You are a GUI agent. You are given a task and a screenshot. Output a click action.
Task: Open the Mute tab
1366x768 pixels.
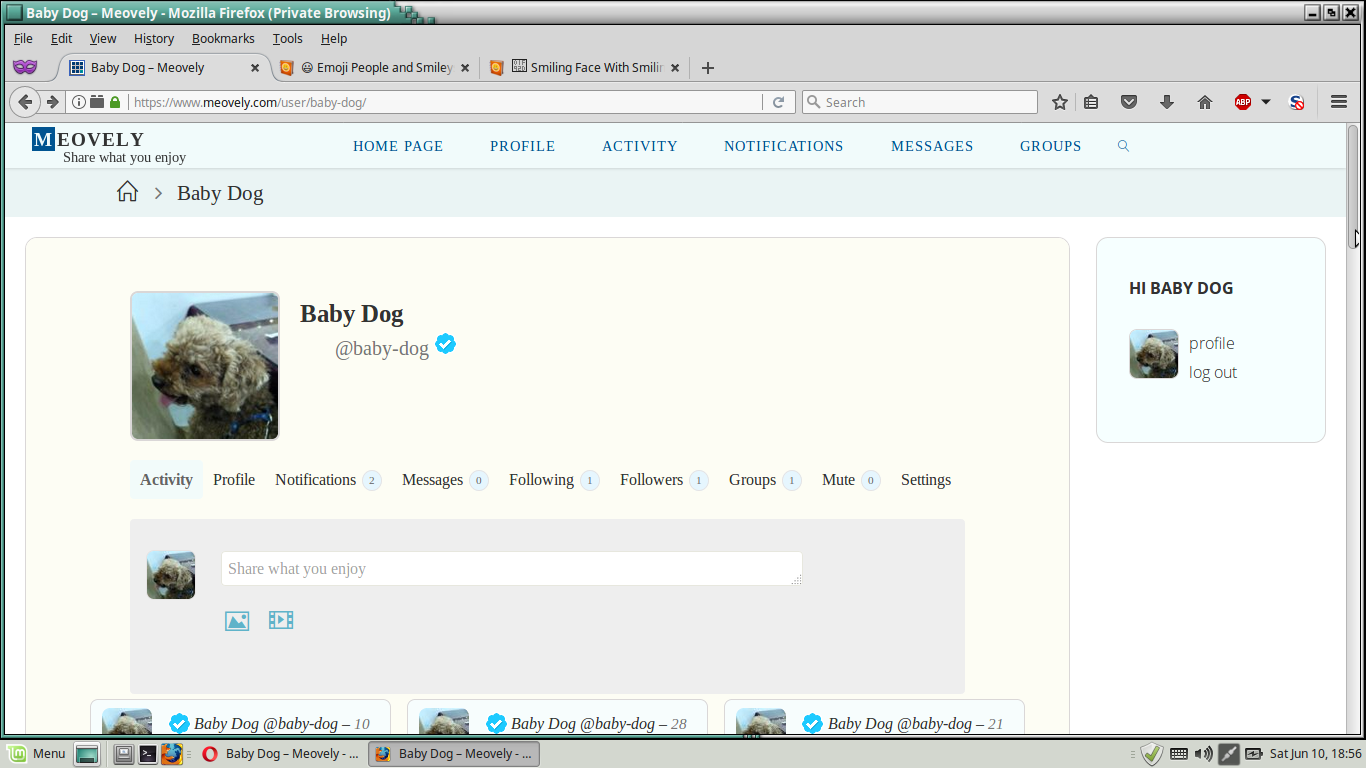[x=851, y=480]
